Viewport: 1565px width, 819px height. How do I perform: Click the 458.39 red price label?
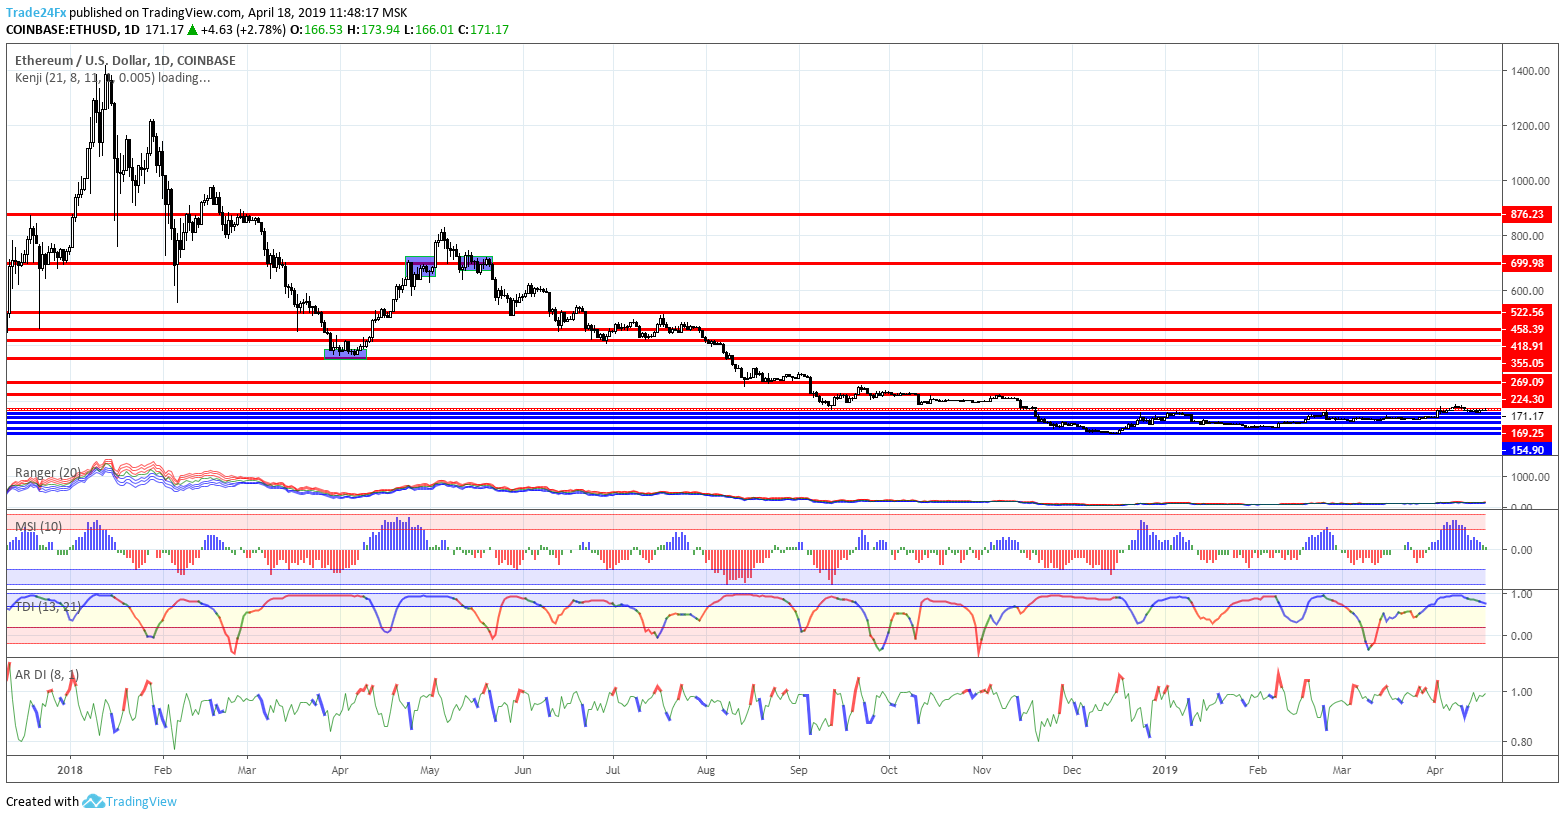click(x=1527, y=329)
